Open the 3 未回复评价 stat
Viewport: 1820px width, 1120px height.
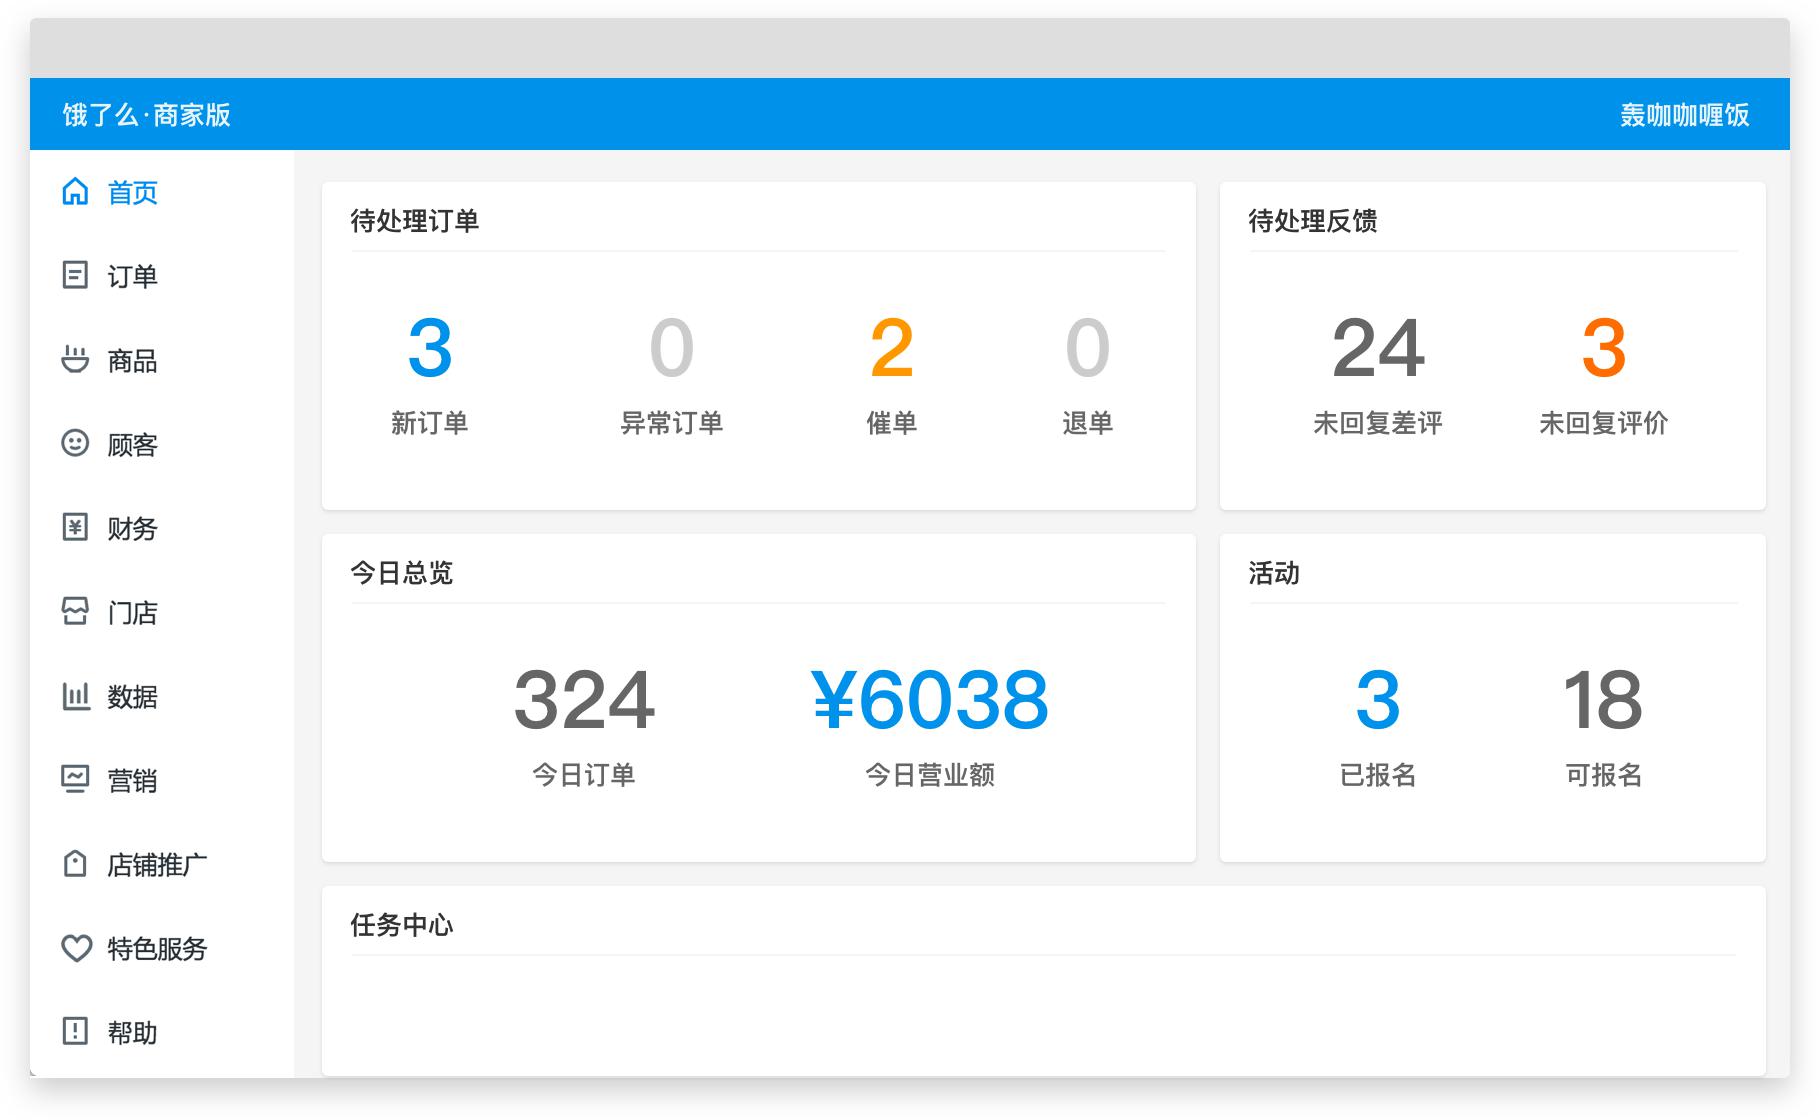coord(1604,375)
